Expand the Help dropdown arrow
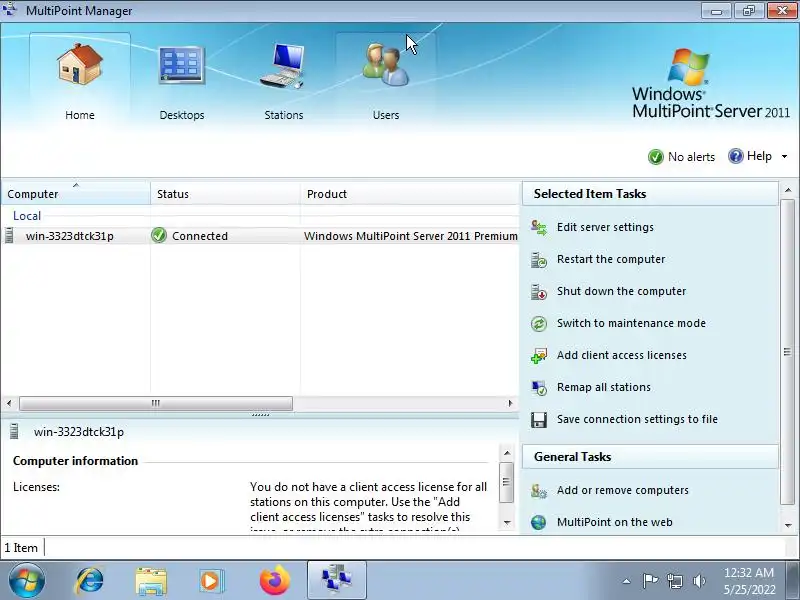 click(785, 157)
